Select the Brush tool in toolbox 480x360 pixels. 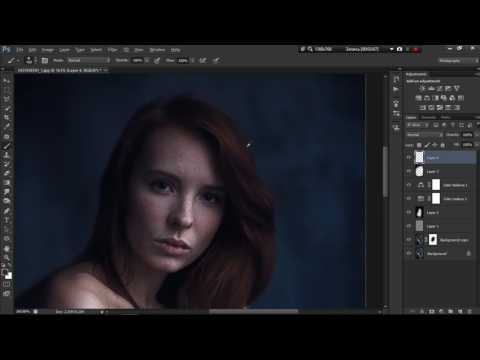pos(7,146)
